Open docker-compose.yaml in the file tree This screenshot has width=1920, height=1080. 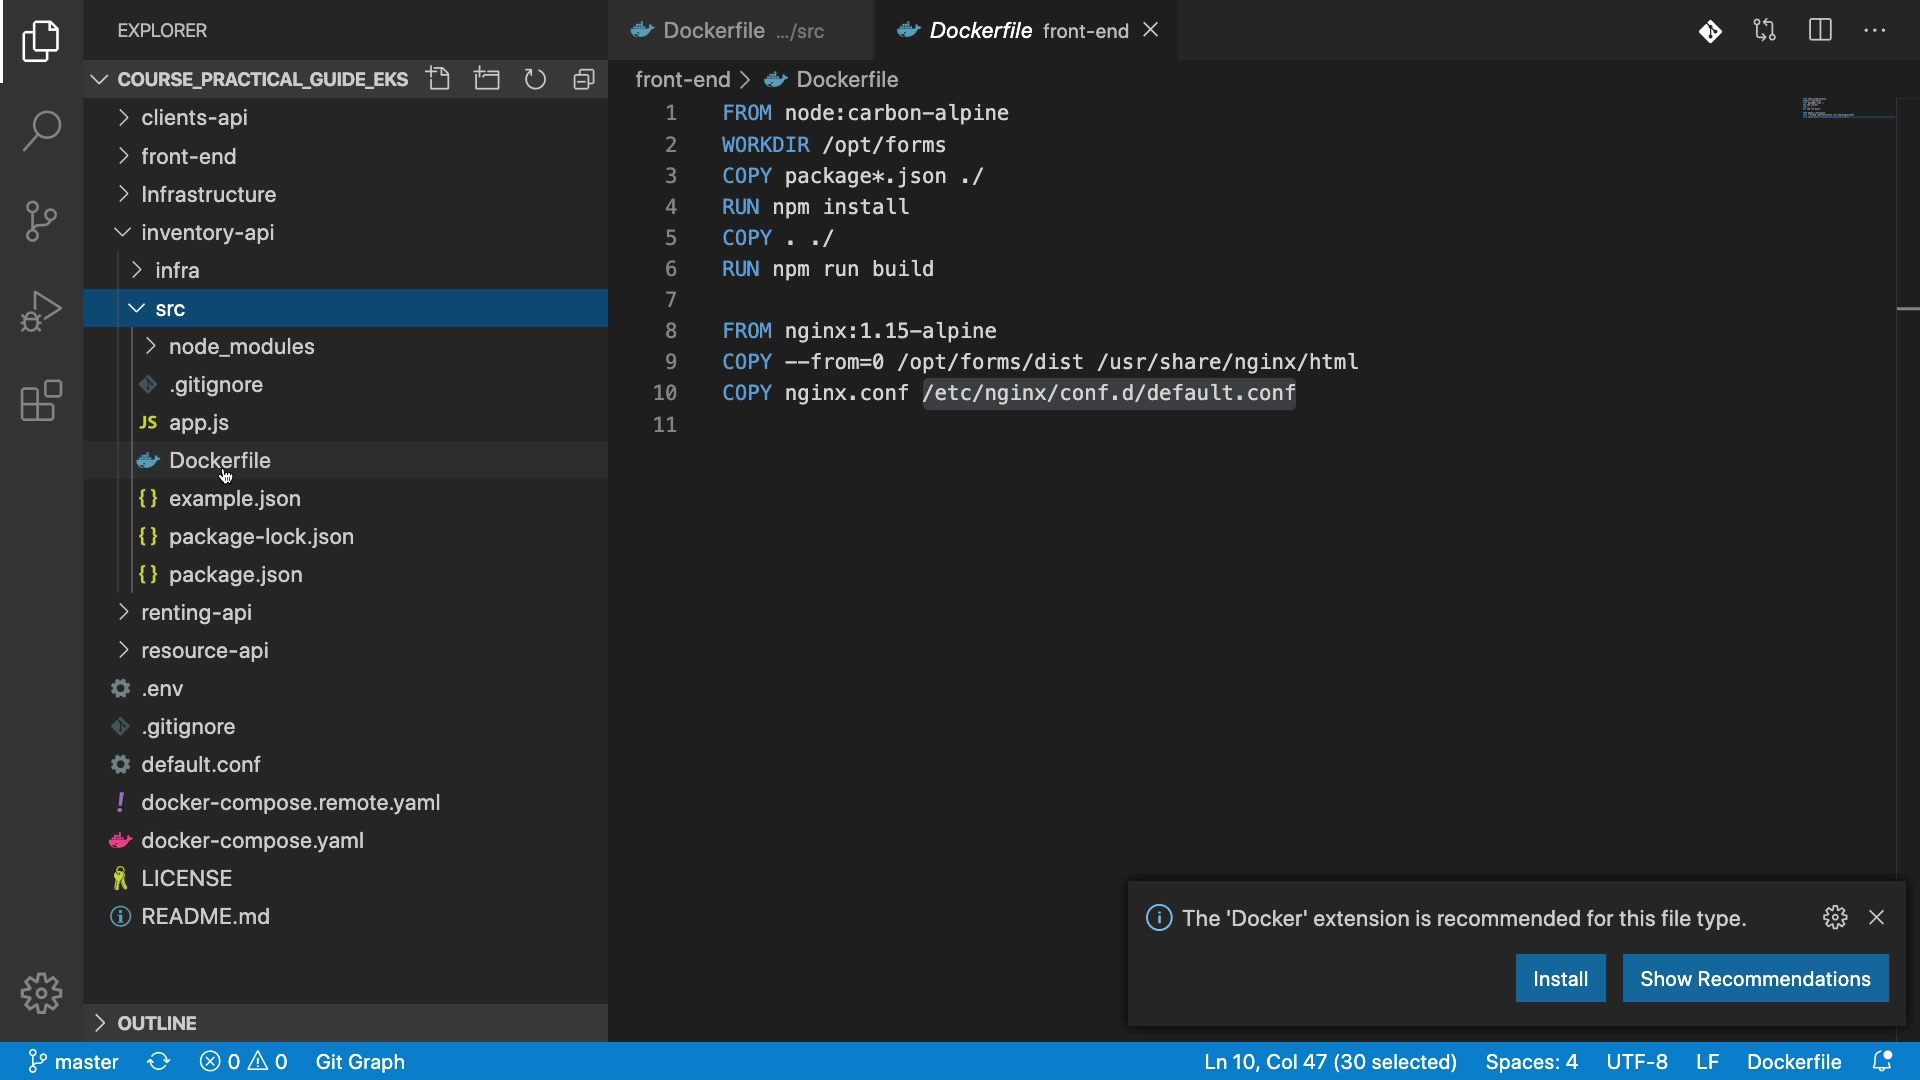click(252, 841)
